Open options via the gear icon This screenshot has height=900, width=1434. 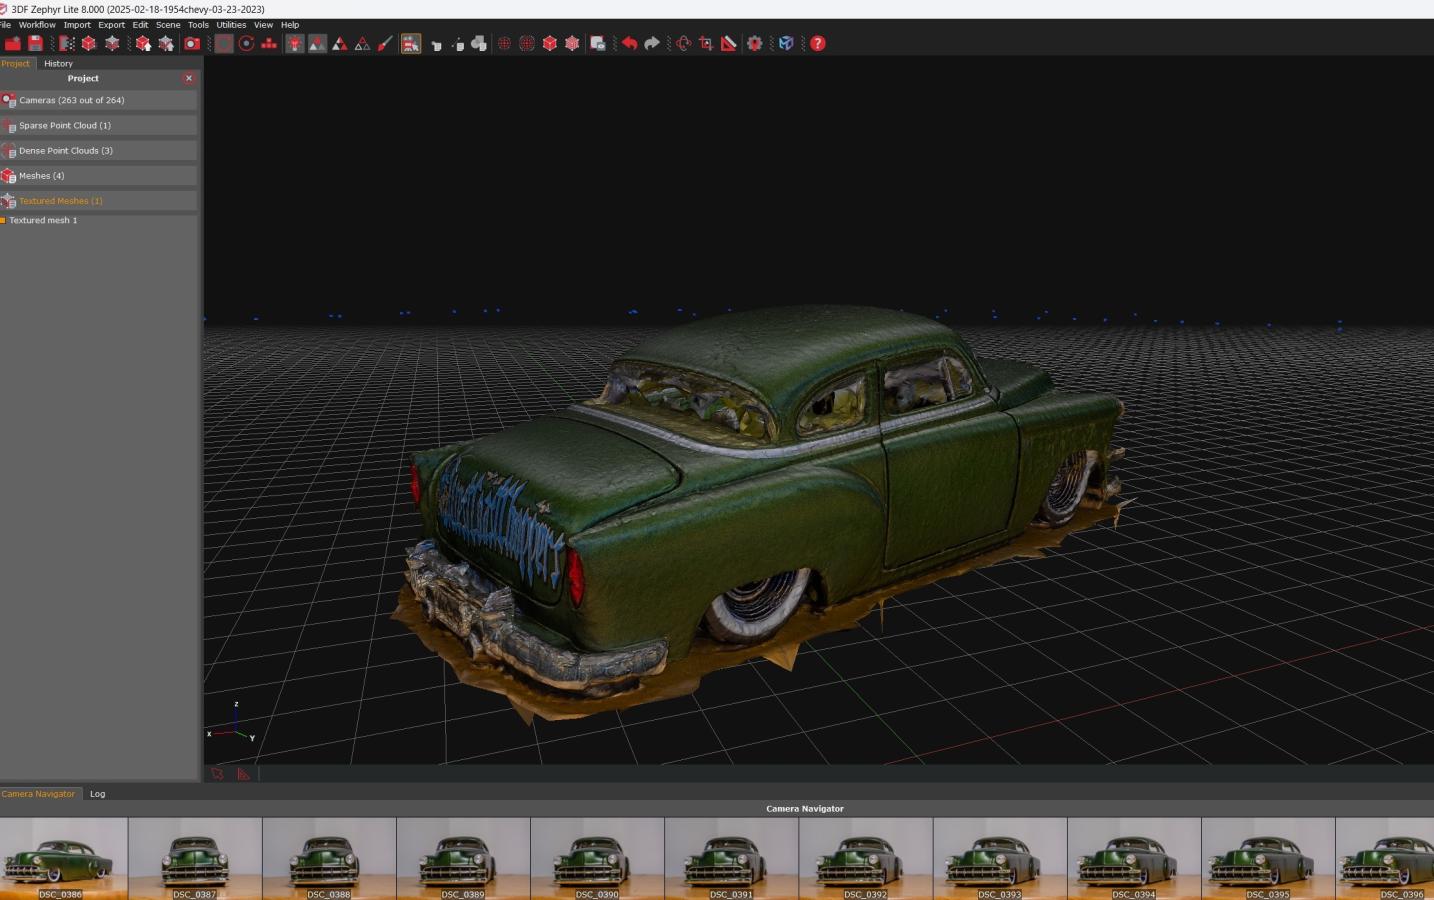(x=755, y=43)
